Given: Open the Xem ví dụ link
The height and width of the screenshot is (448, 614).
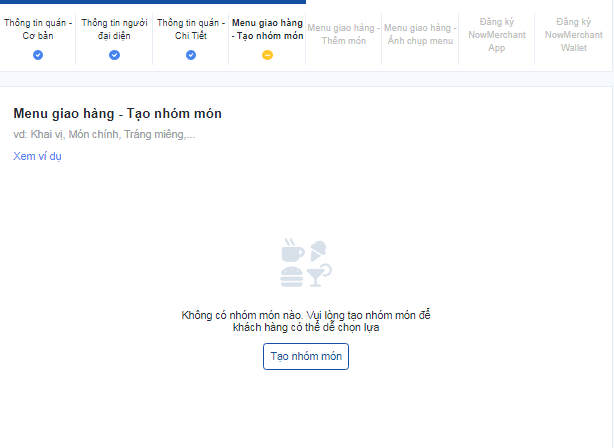Looking at the screenshot, I should coord(37,156).
